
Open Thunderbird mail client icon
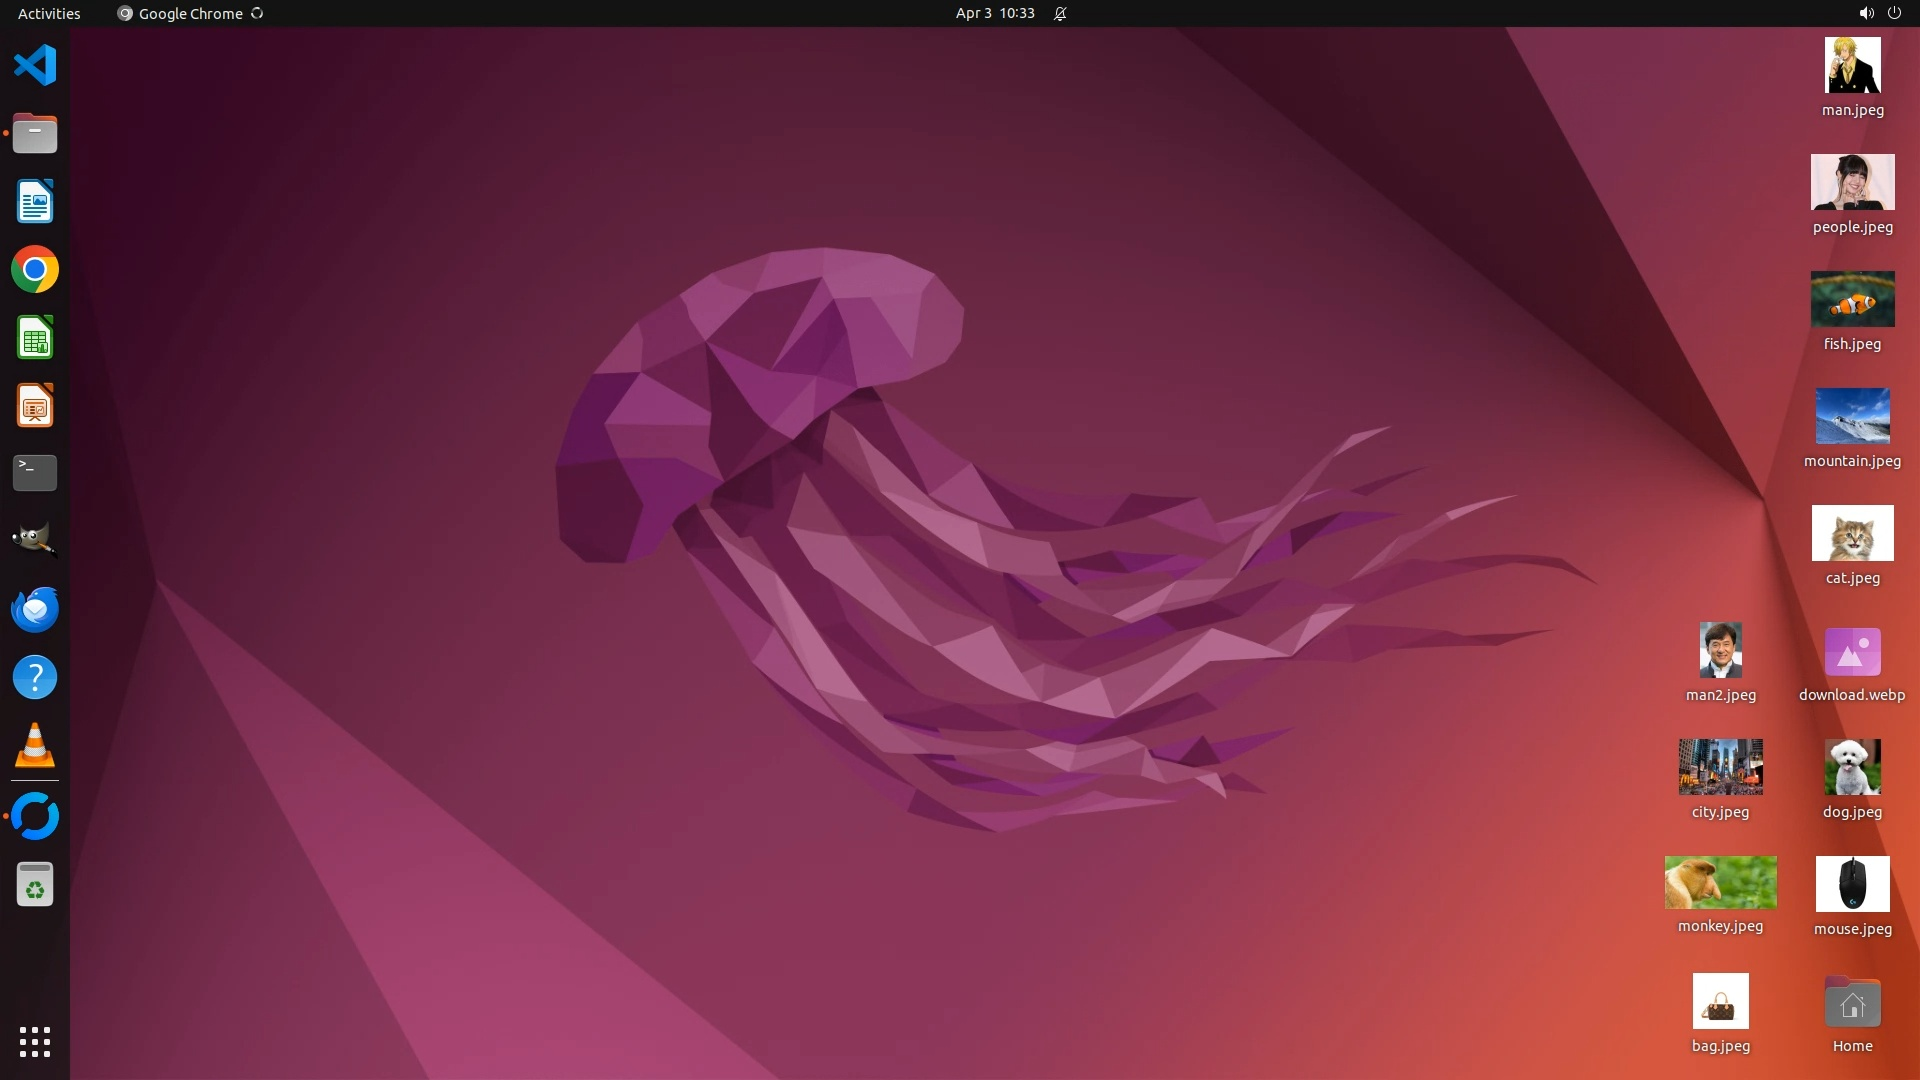pyautogui.click(x=35, y=609)
